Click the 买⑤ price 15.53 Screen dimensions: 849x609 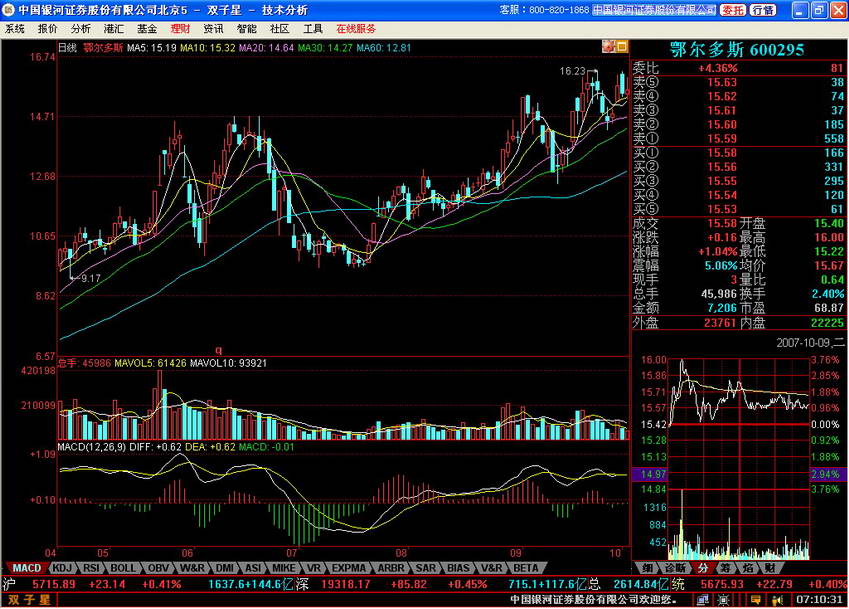click(722, 209)
